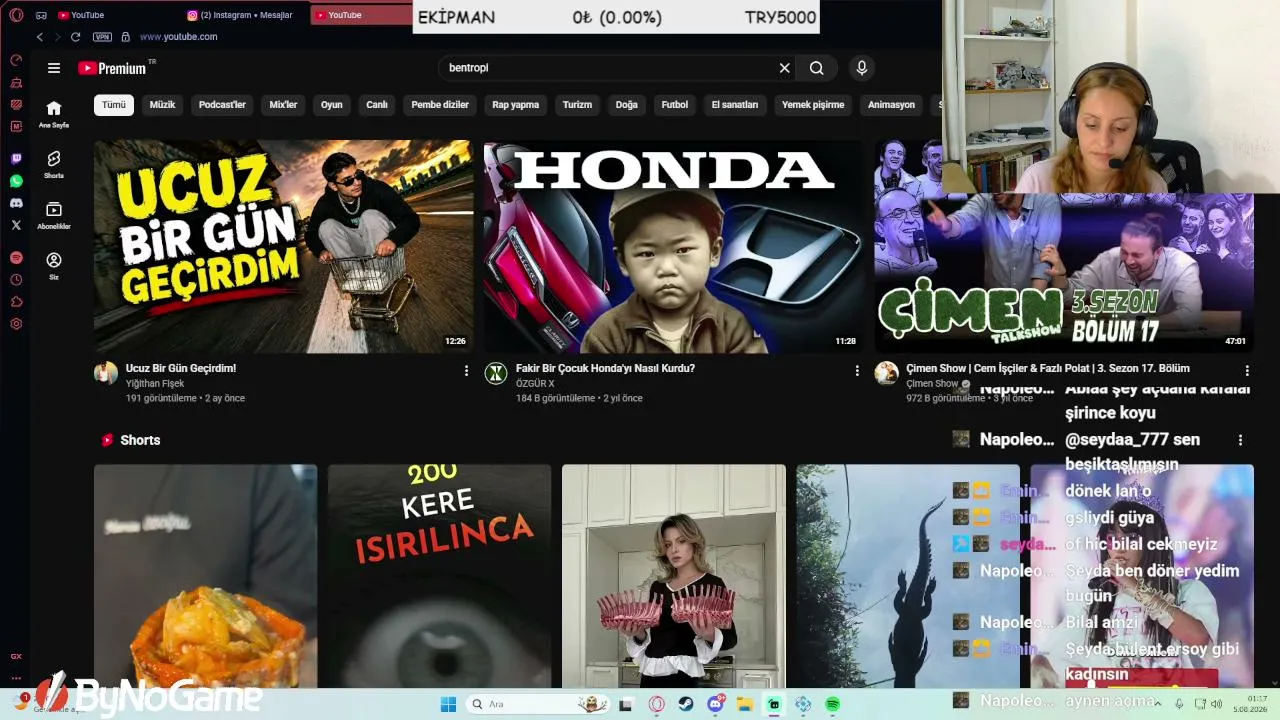The height and width of the screenshot is (720, 1280).
Task: Select the Turizm filter chip
Action: [x=577, y=105]
